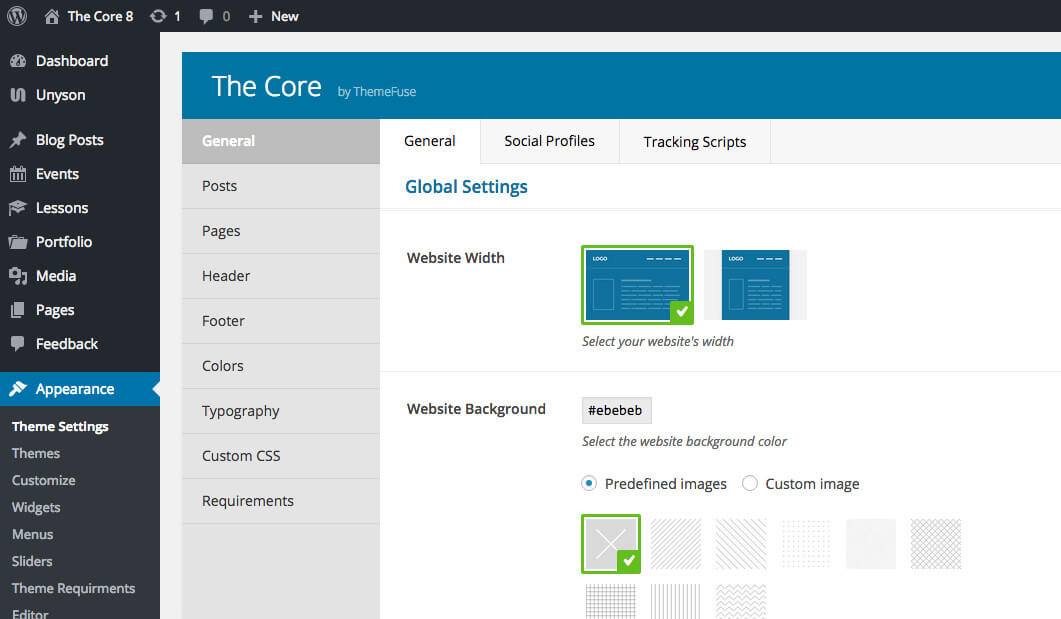Viewport: 1061px width, 619px height.
Task: Open Pages settings in the options menu
Action: [x=281, y=231]
